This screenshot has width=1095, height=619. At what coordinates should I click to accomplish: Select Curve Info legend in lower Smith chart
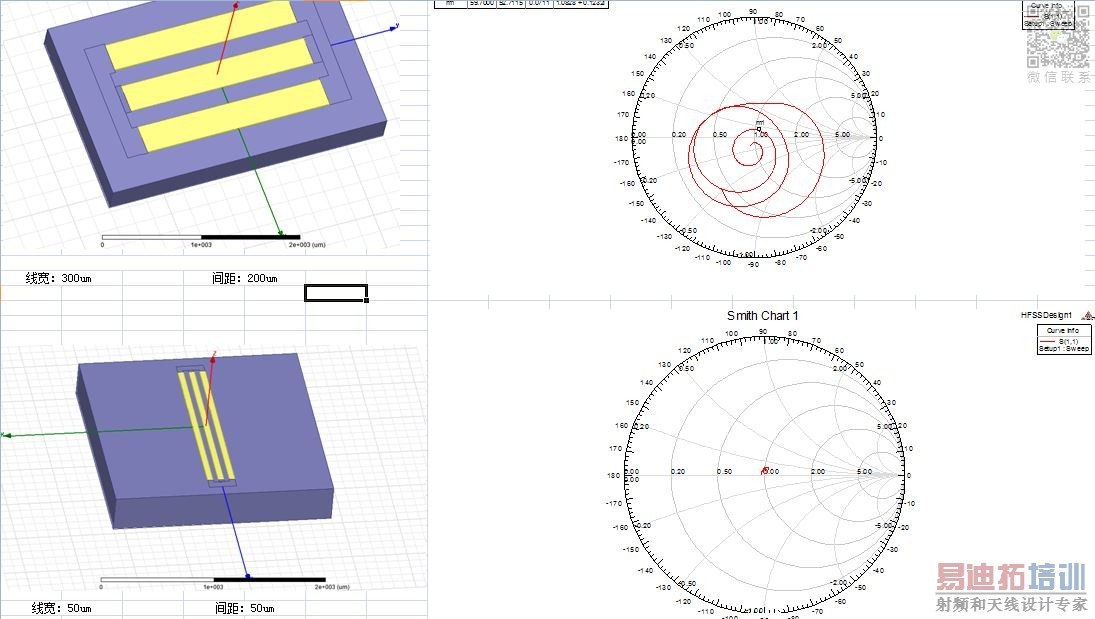(1064, 340)
